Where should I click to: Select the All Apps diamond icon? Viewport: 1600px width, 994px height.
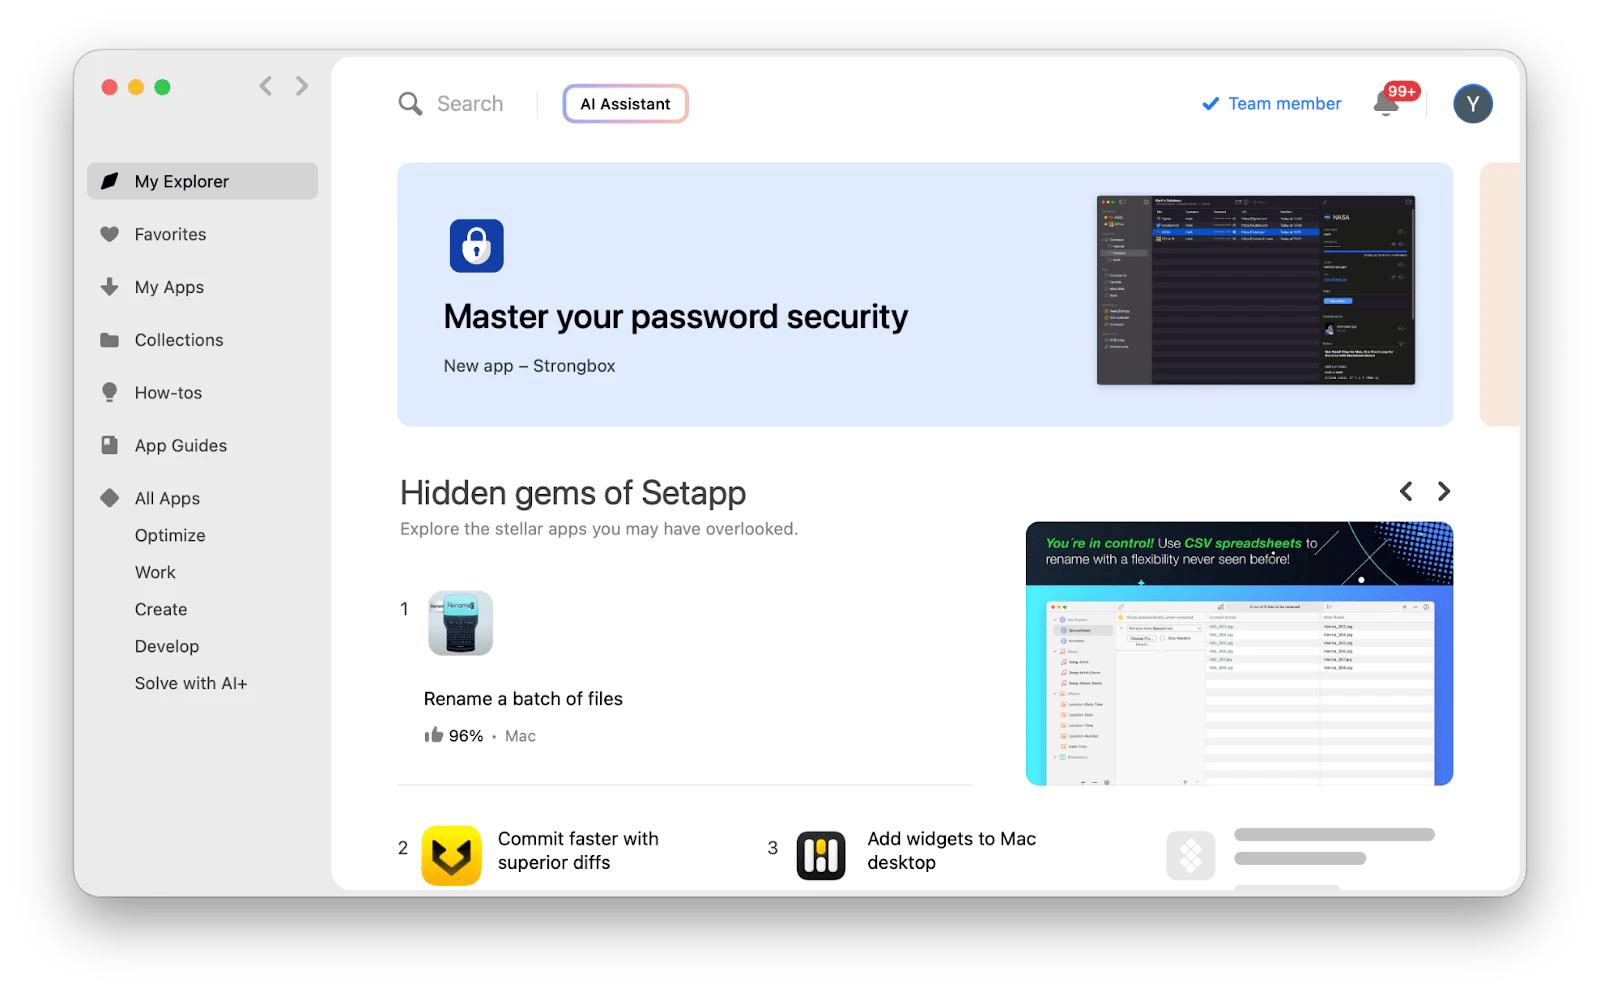click(x=110, y=498)
